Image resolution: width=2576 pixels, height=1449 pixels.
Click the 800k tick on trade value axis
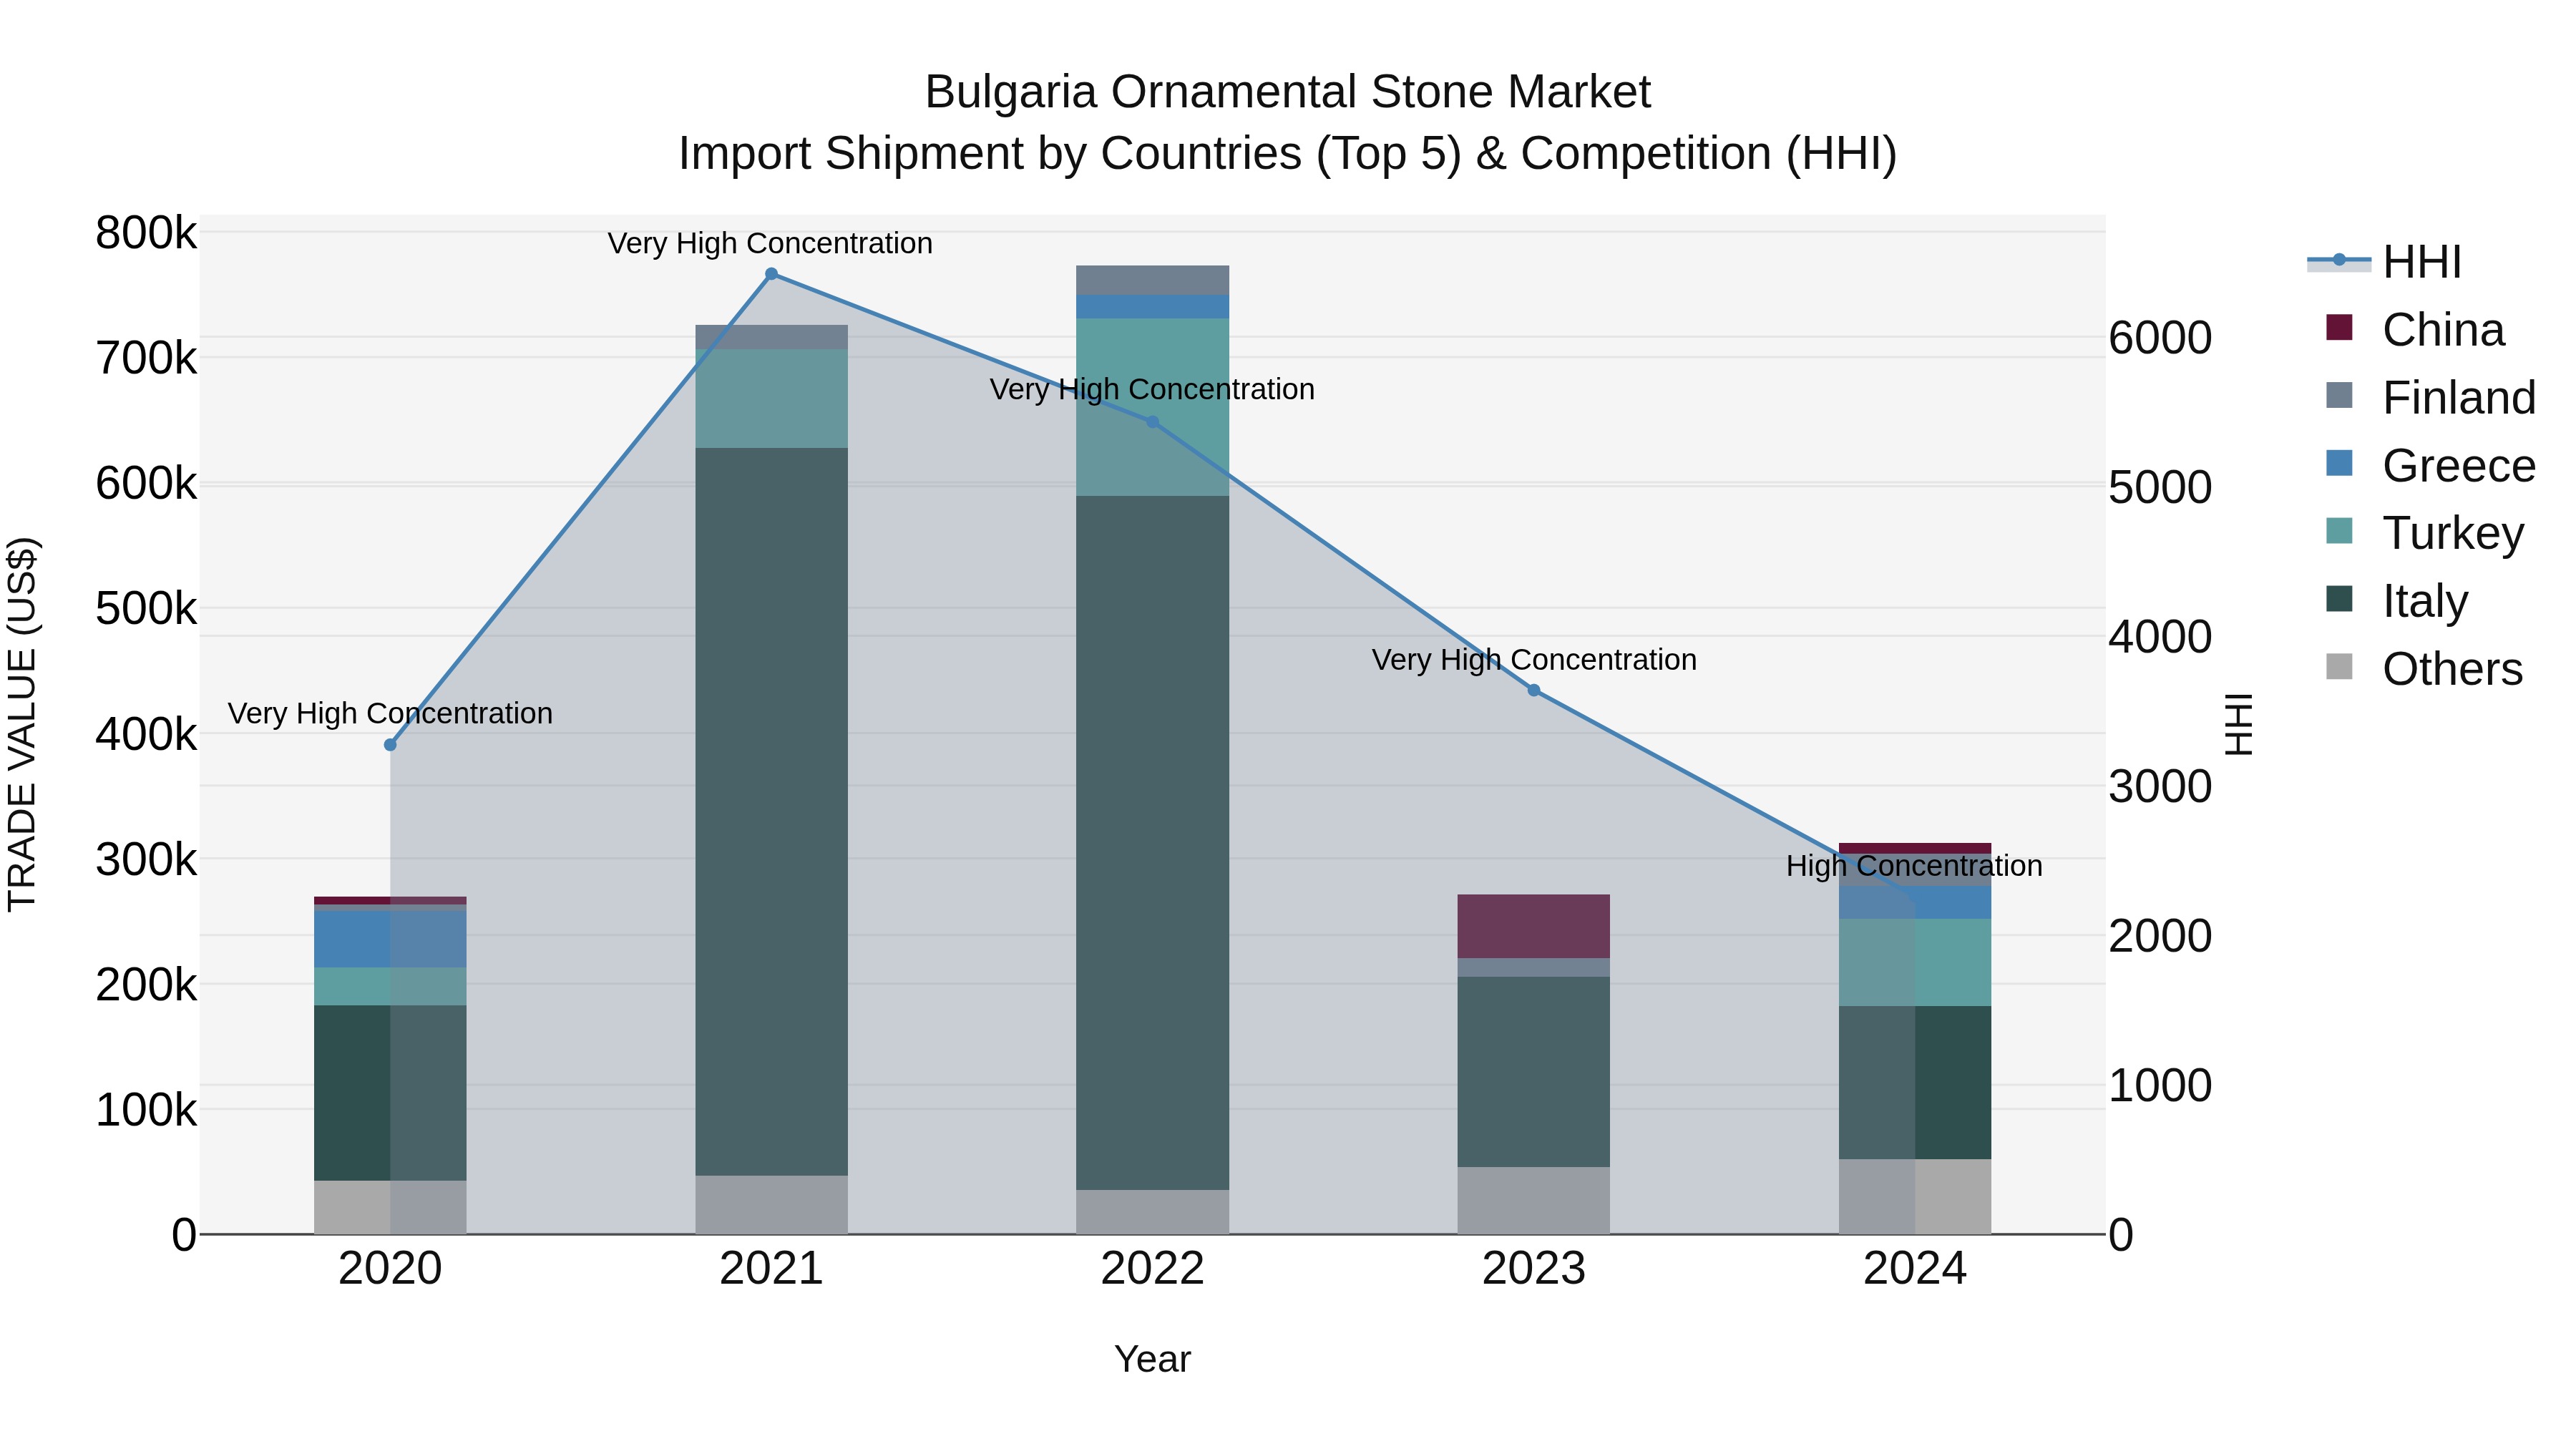[146, 233]
